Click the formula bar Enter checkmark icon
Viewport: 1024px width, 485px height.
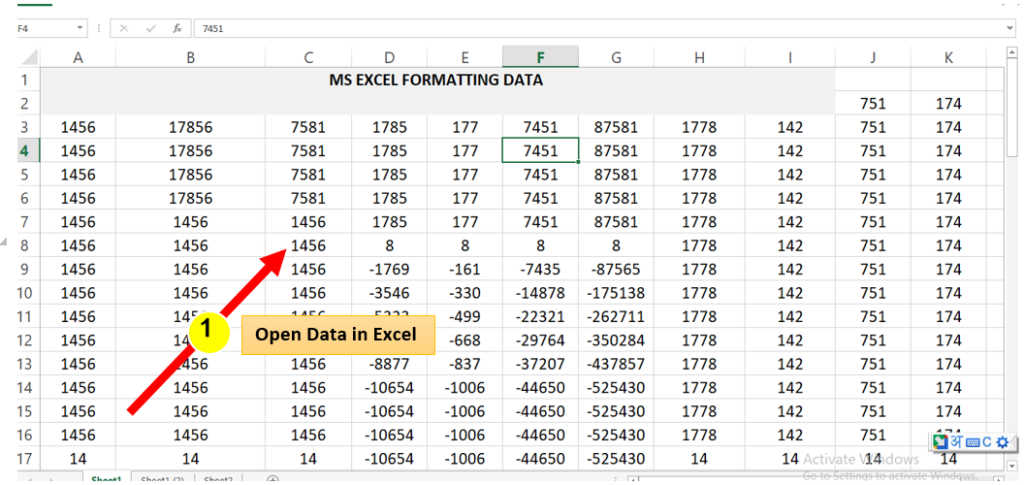pos(151,29)
